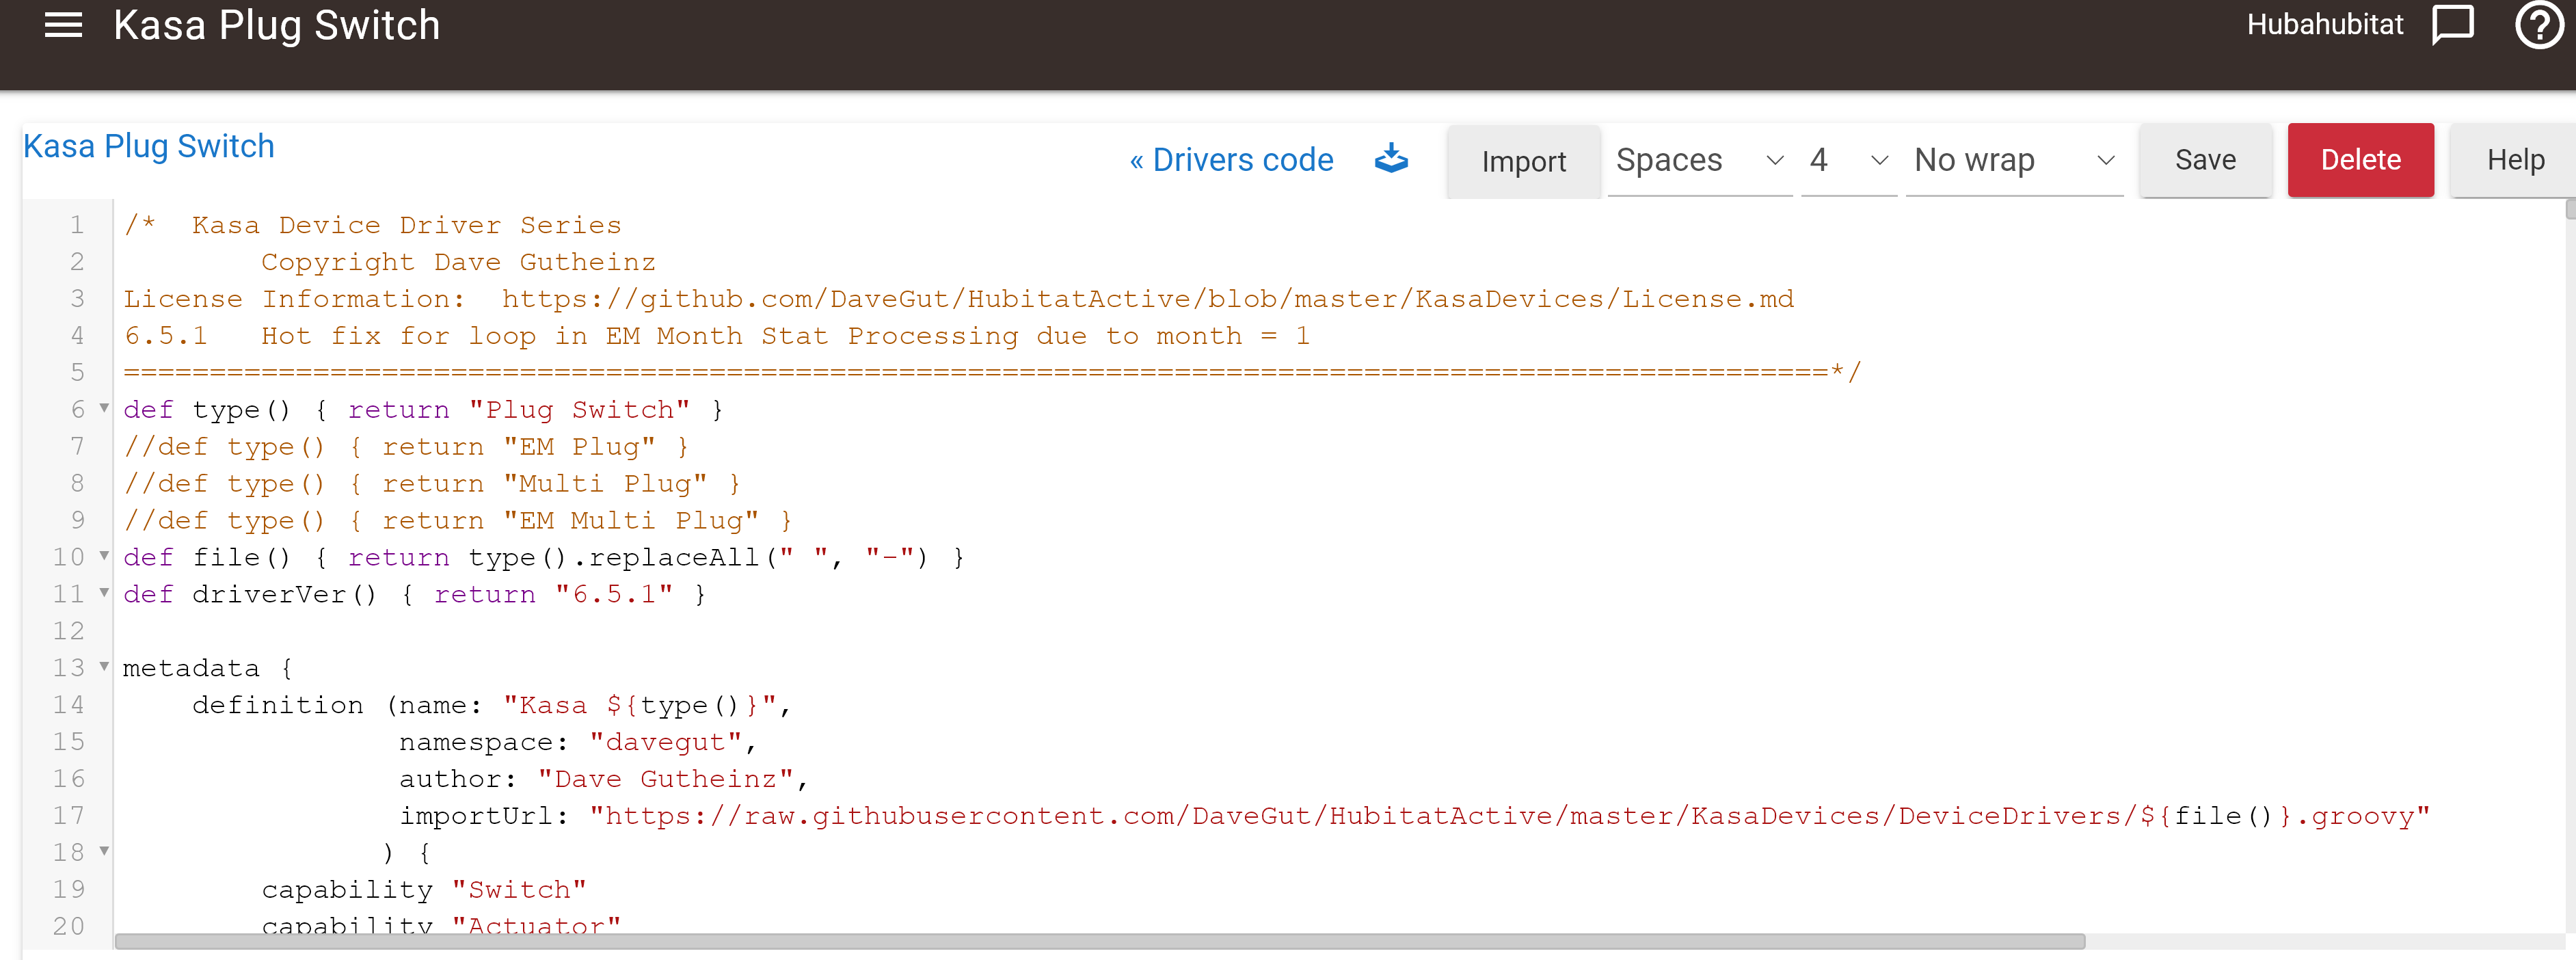Click the "Copyright Dave Gutheinz" comment line
Screen dimensions: 2576x960
[458, 262]
